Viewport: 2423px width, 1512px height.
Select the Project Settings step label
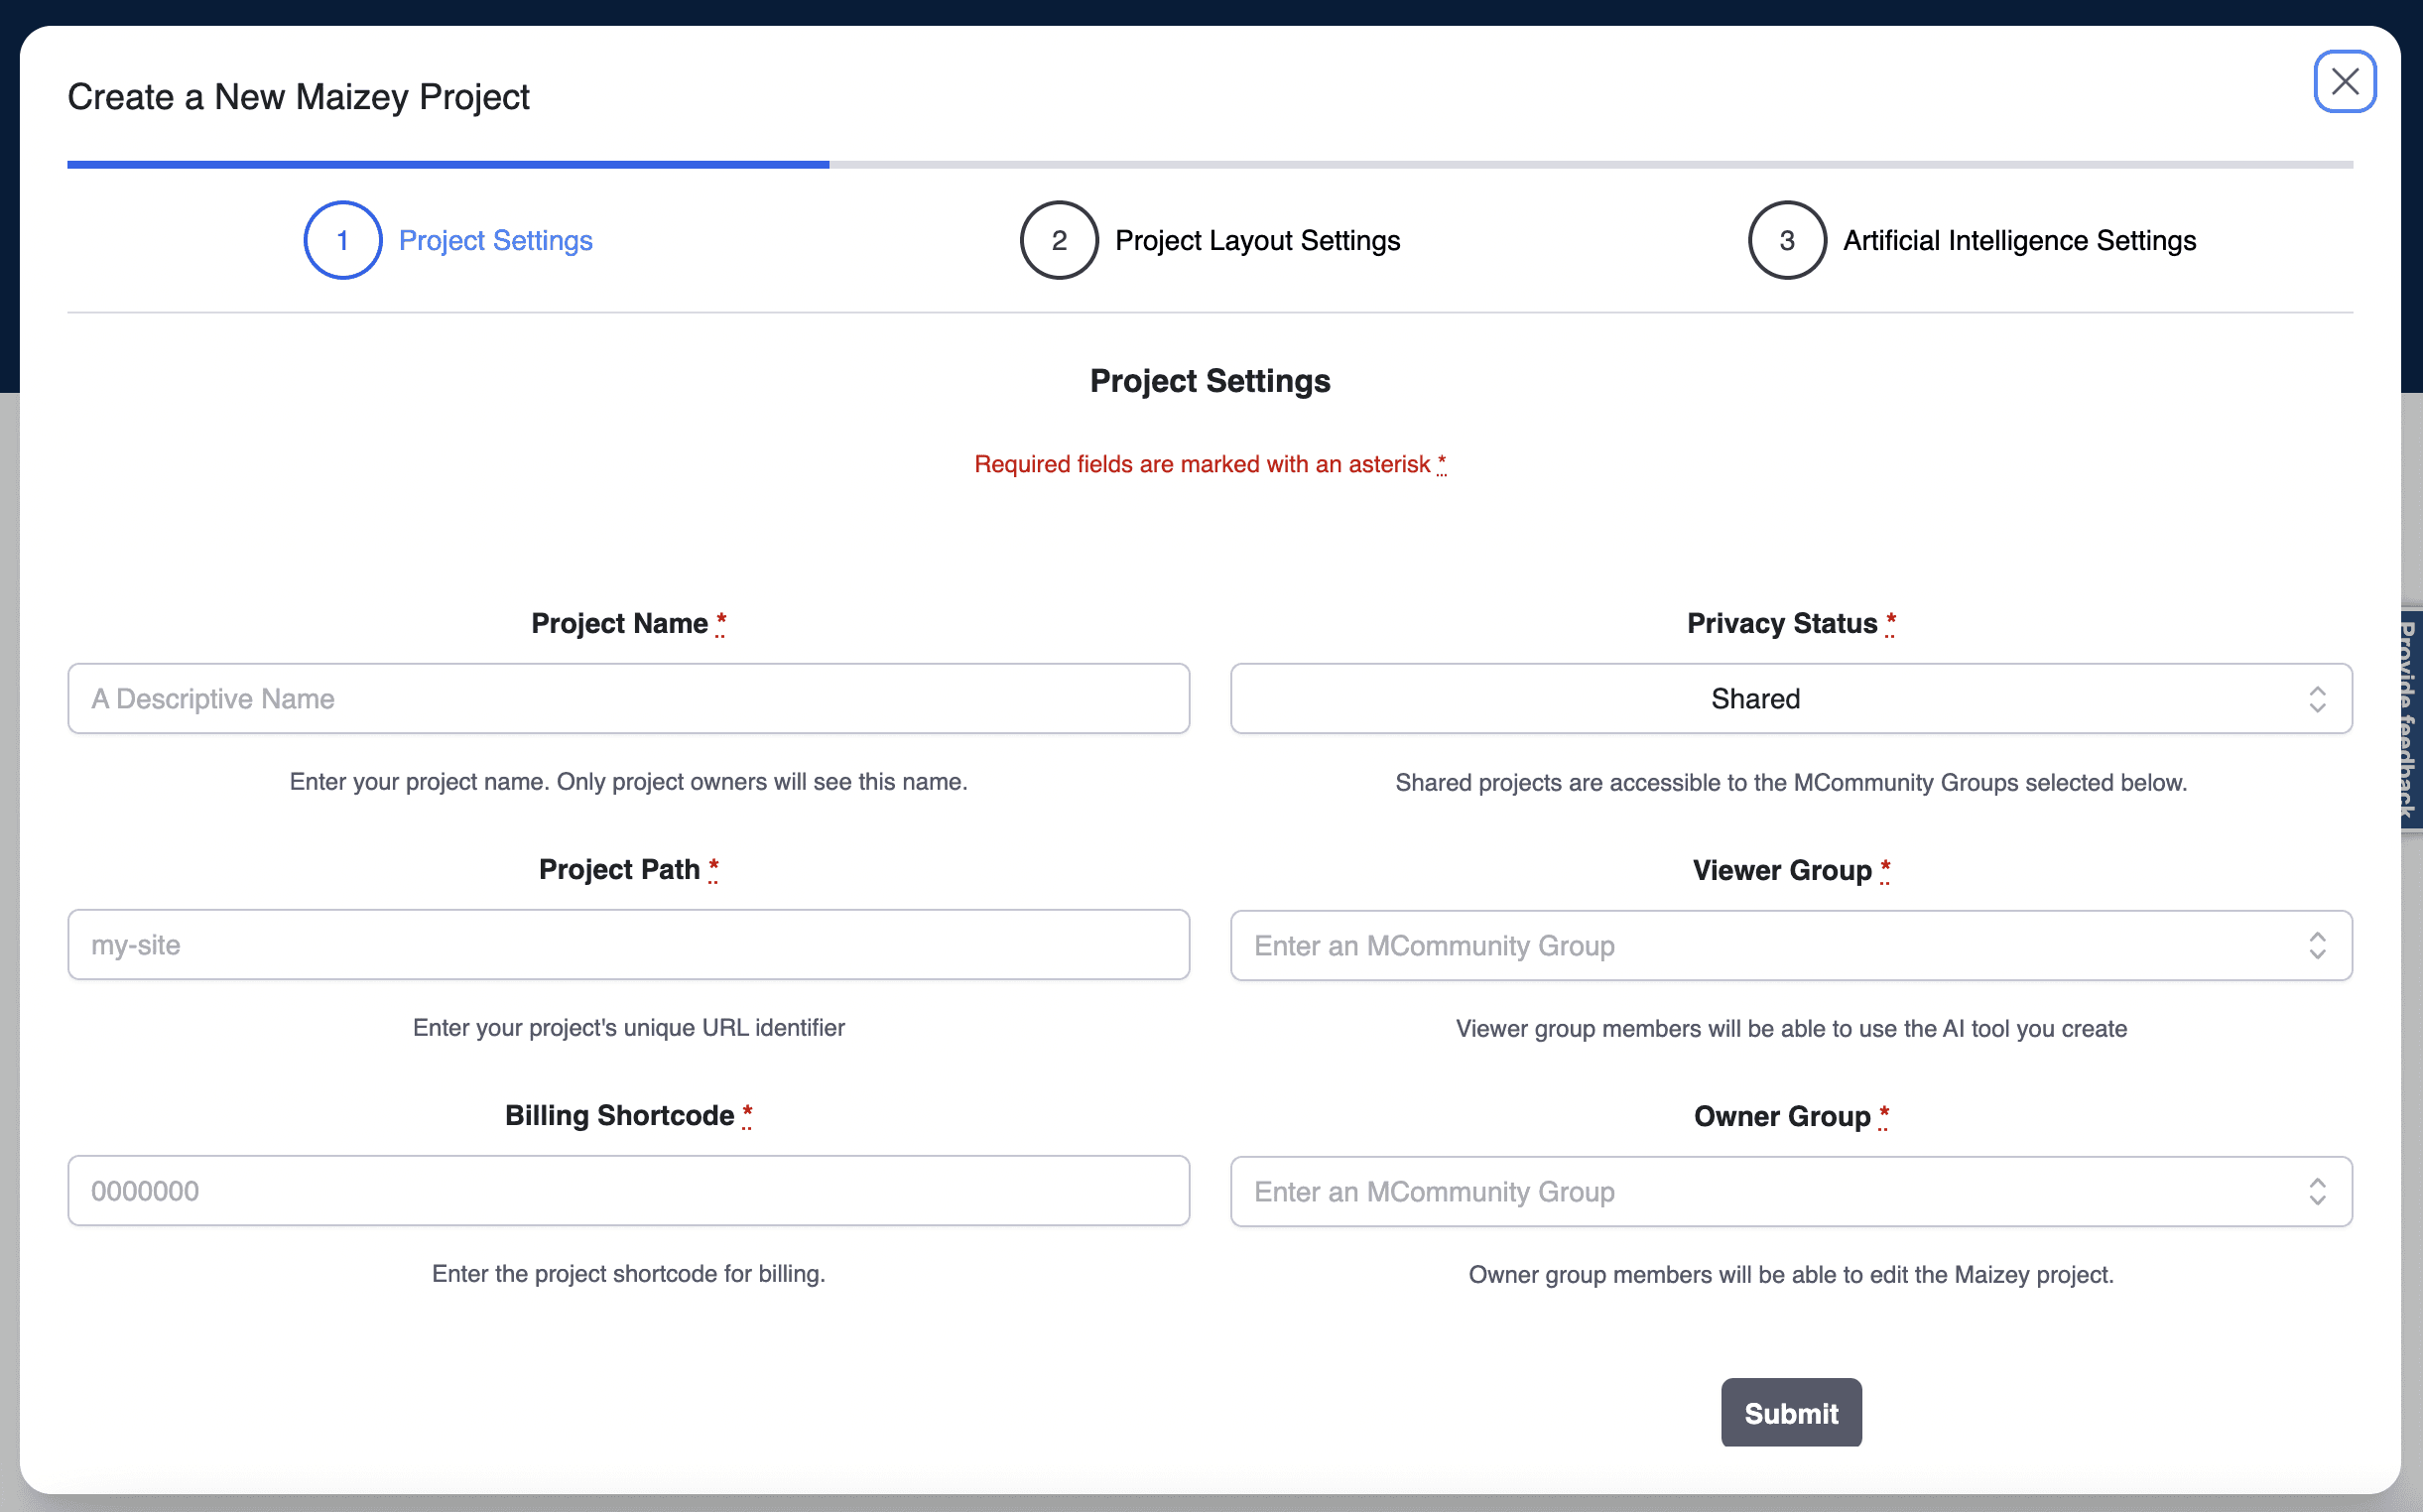click(x=495, y=240)
